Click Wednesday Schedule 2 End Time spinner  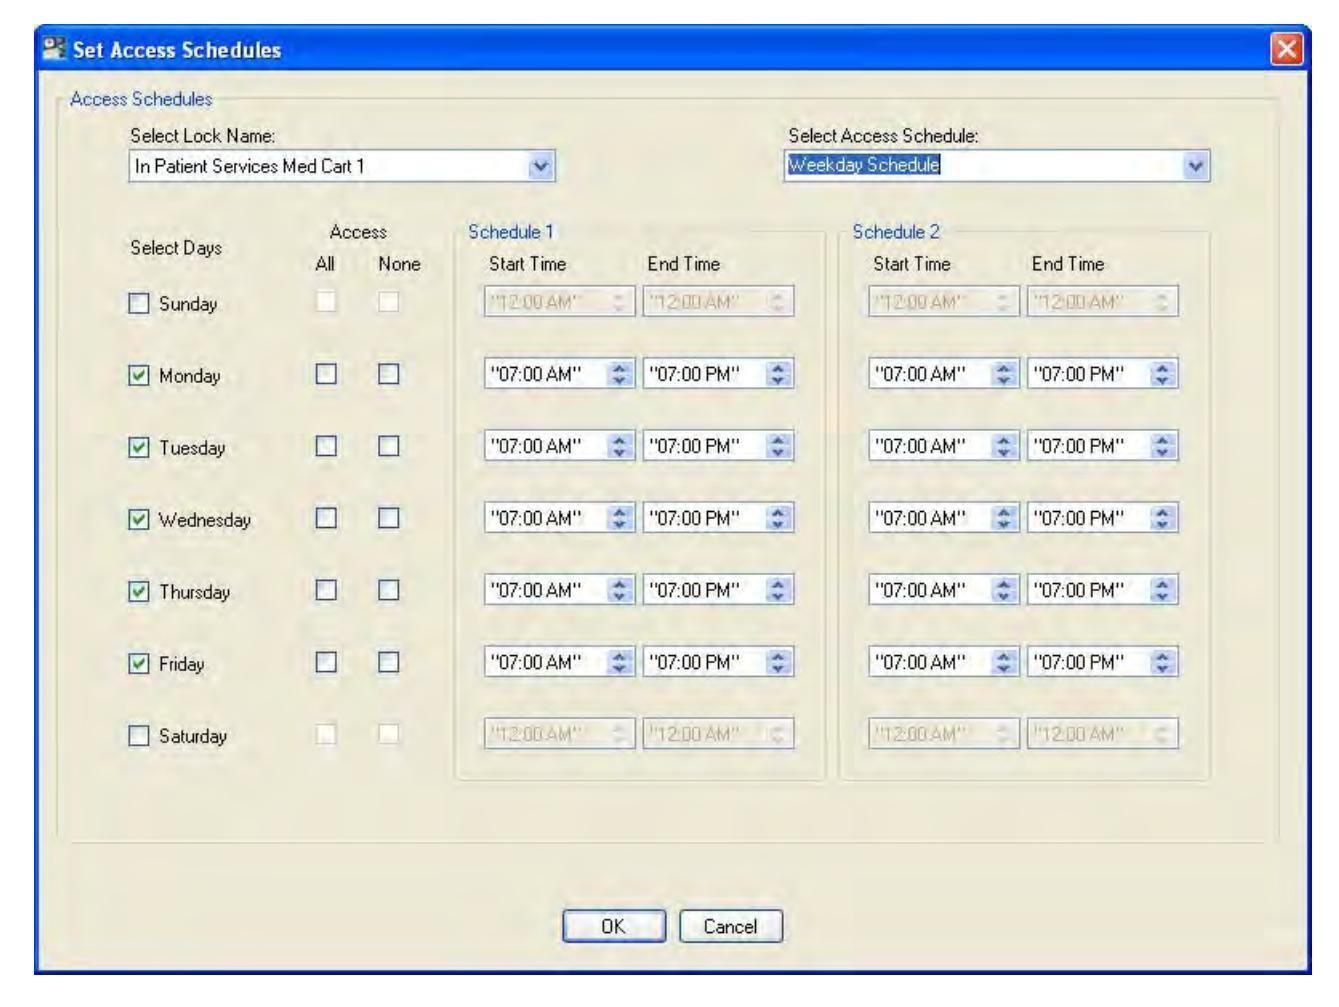click(1162, 518)
